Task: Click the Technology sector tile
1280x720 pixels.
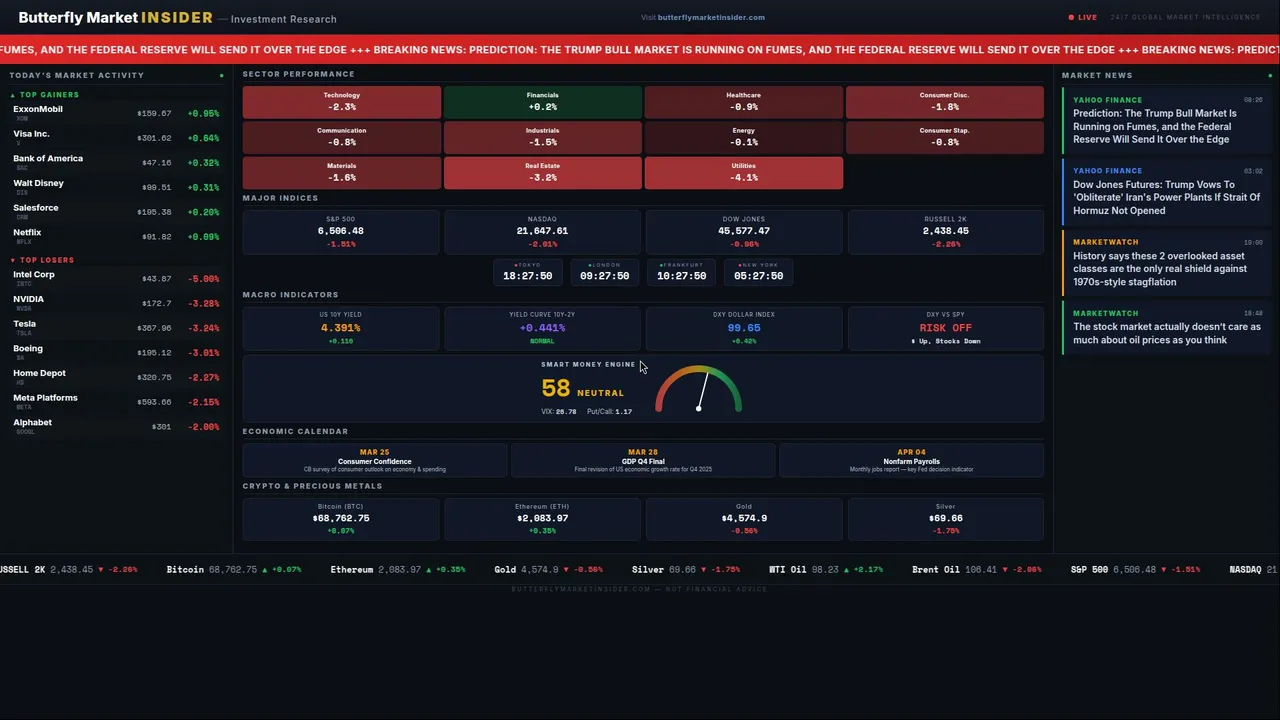Action: 341,102
